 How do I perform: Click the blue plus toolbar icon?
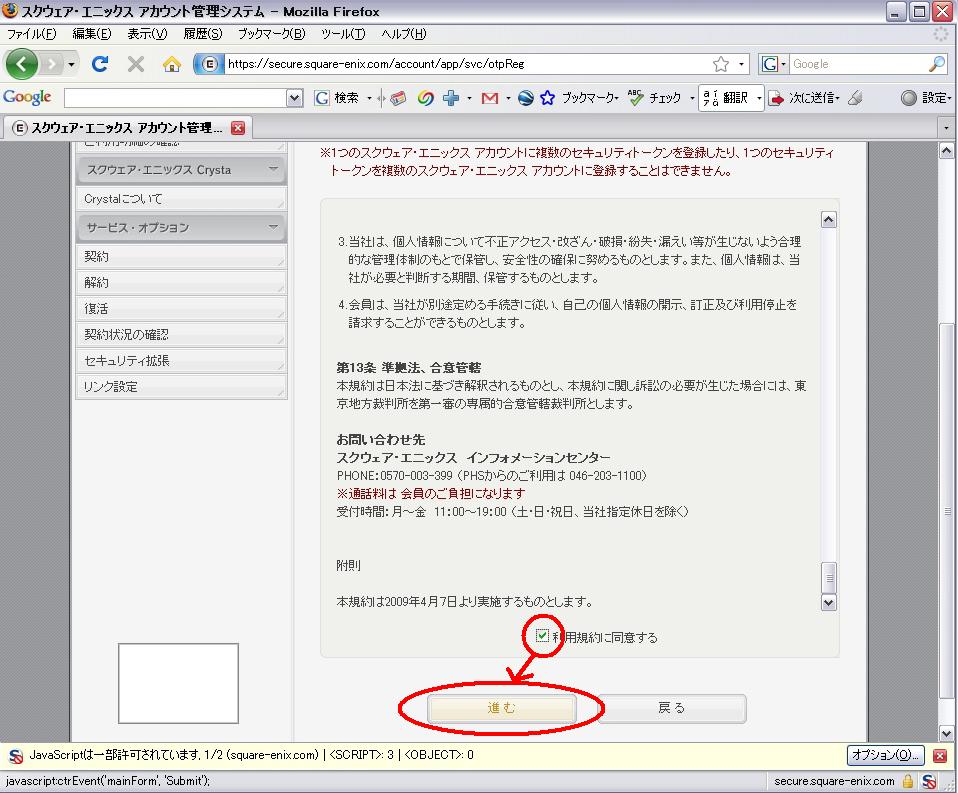(x=451, y=98)
